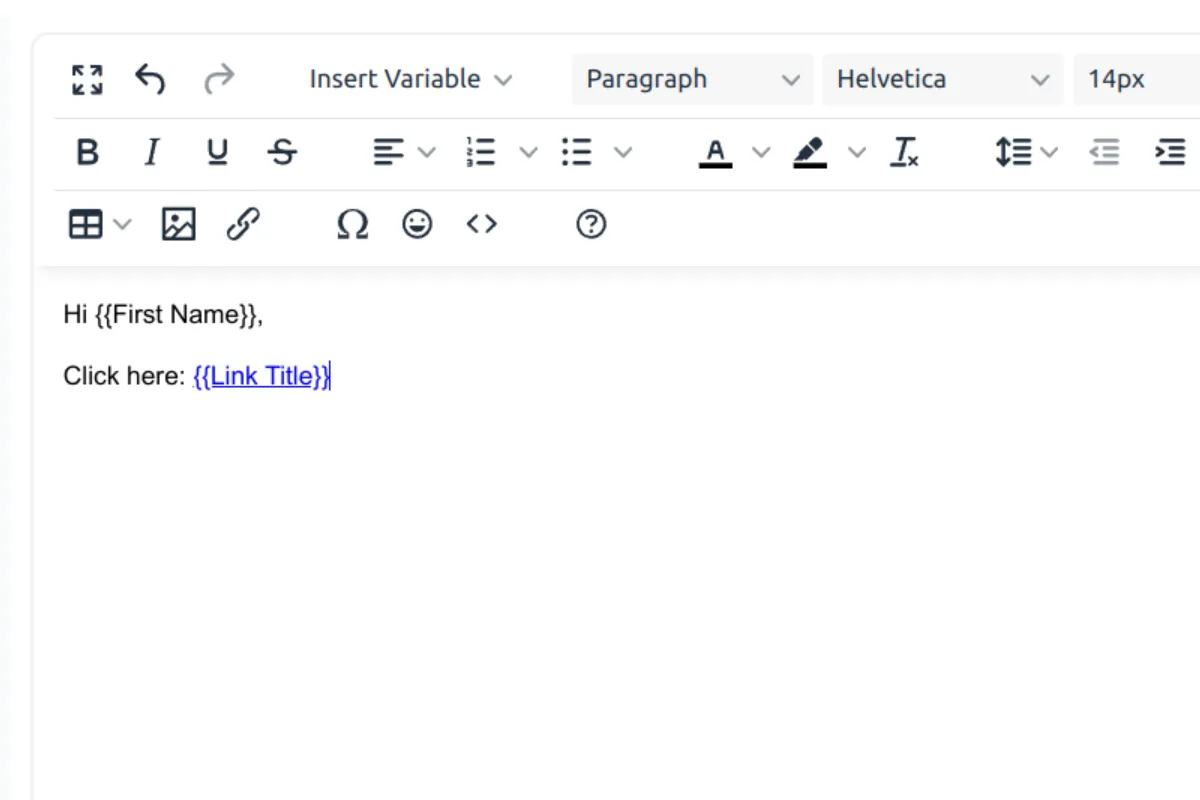Open the insert link tool
Screen dimensions: 1200x800
[245, 224]
